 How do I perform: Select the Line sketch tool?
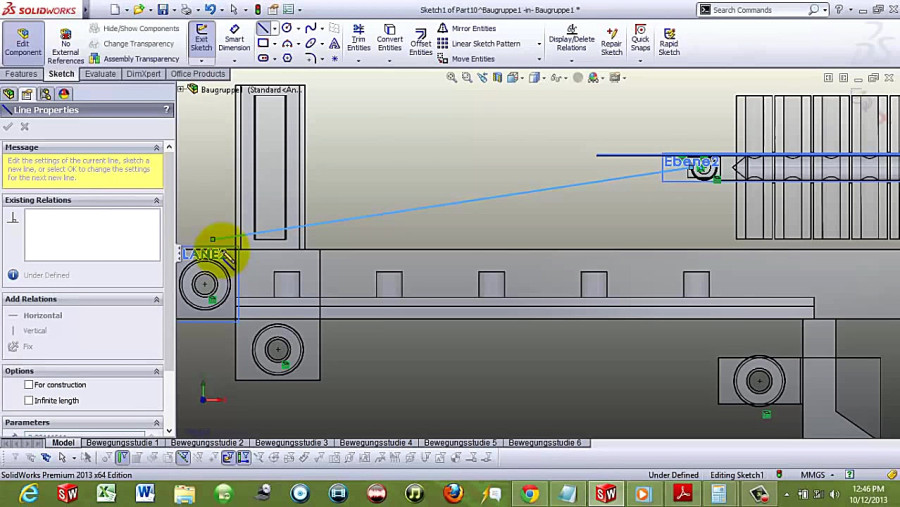click(263, 28)
